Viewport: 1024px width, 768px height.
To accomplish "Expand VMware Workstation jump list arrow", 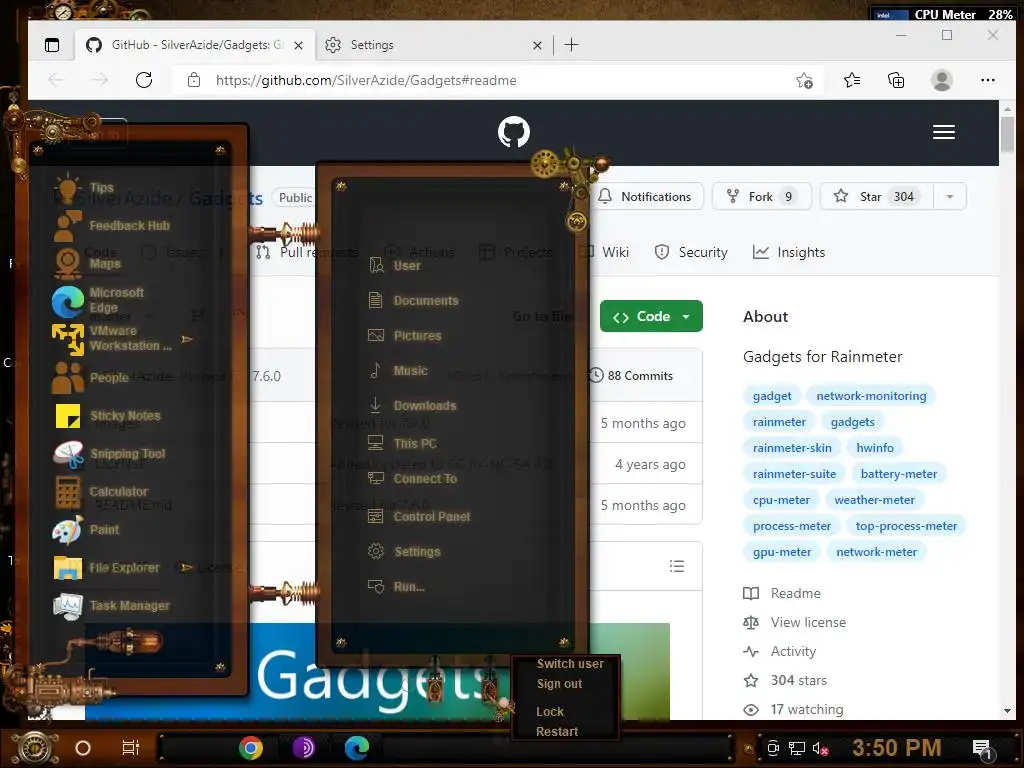I will coord(187,339).
